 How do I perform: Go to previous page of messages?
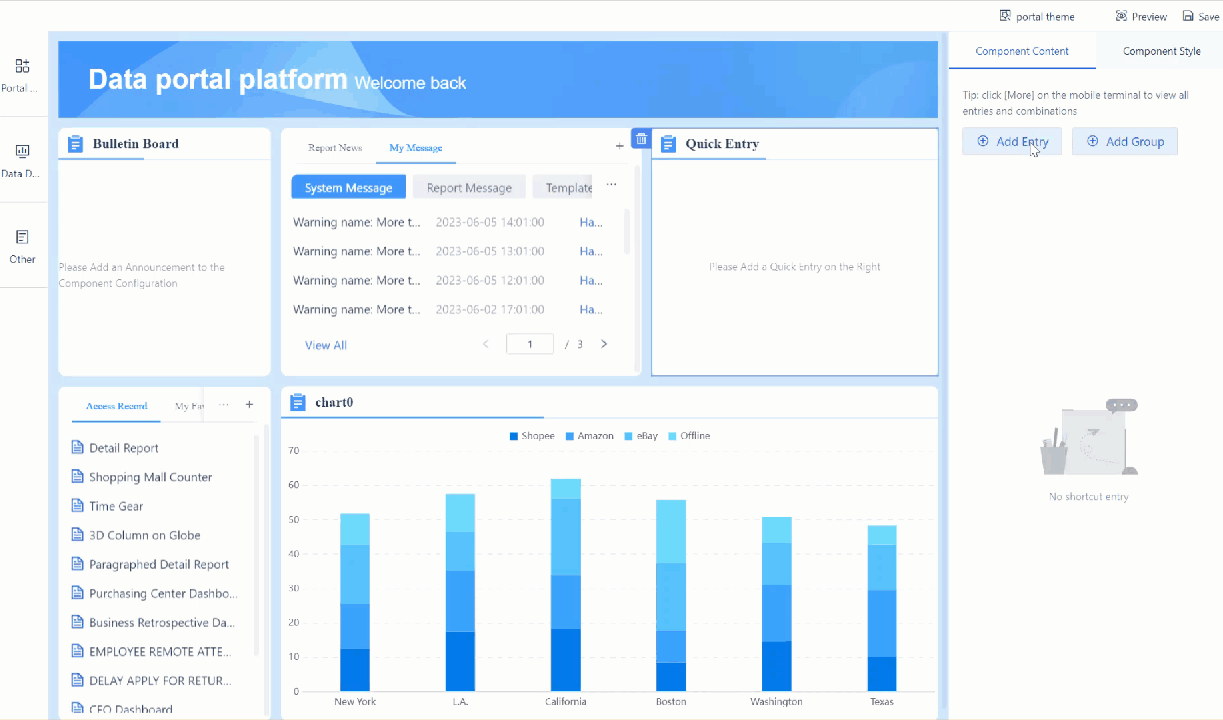click(x=486, y=344)
